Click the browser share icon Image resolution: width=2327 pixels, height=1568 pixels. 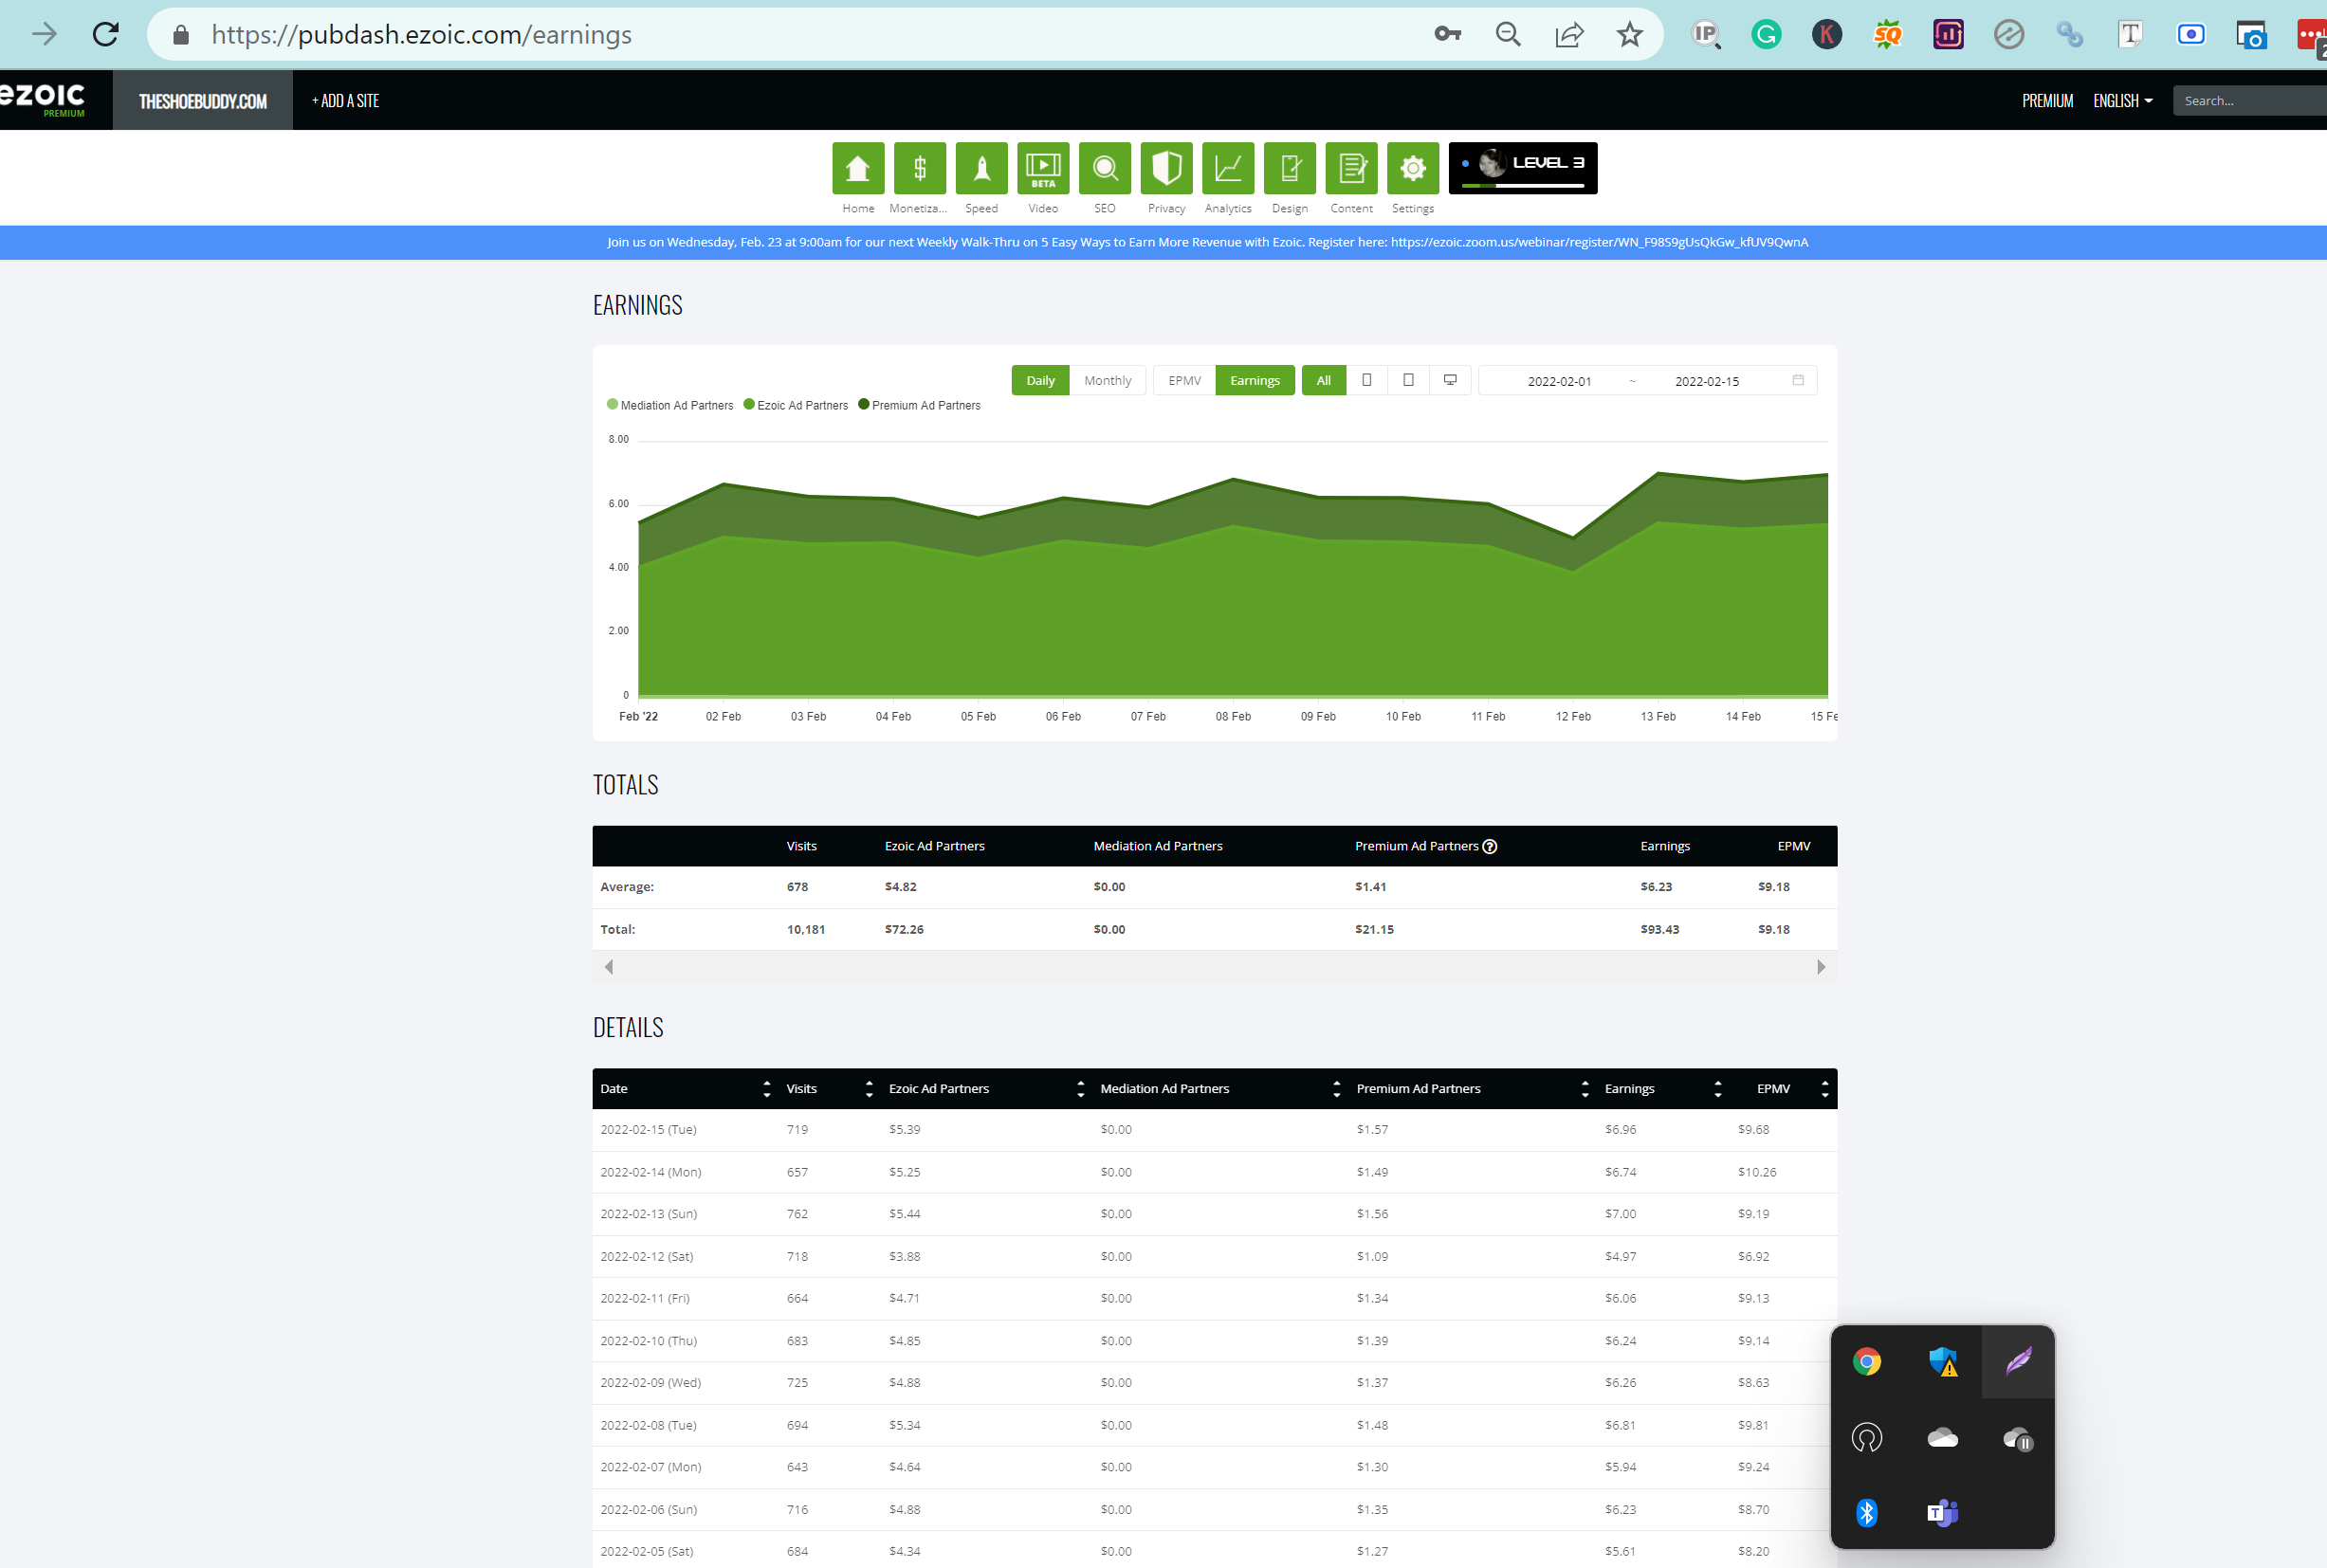(1569, 35)
